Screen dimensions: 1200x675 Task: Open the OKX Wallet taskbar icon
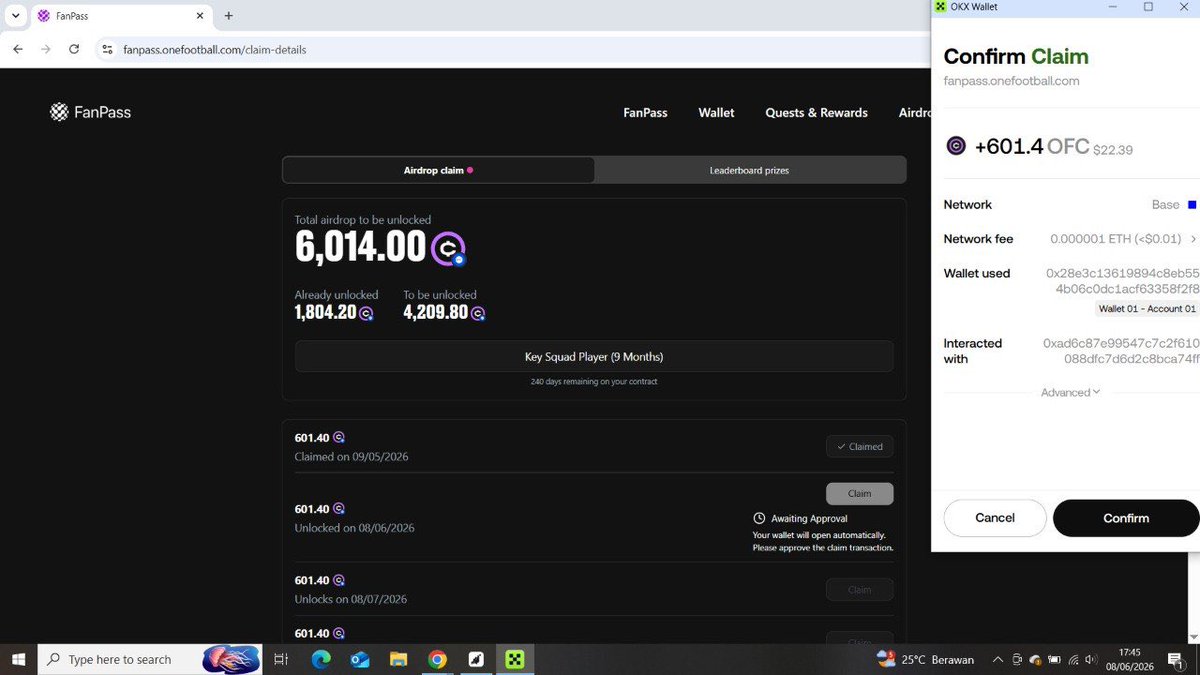click(515, 659)
